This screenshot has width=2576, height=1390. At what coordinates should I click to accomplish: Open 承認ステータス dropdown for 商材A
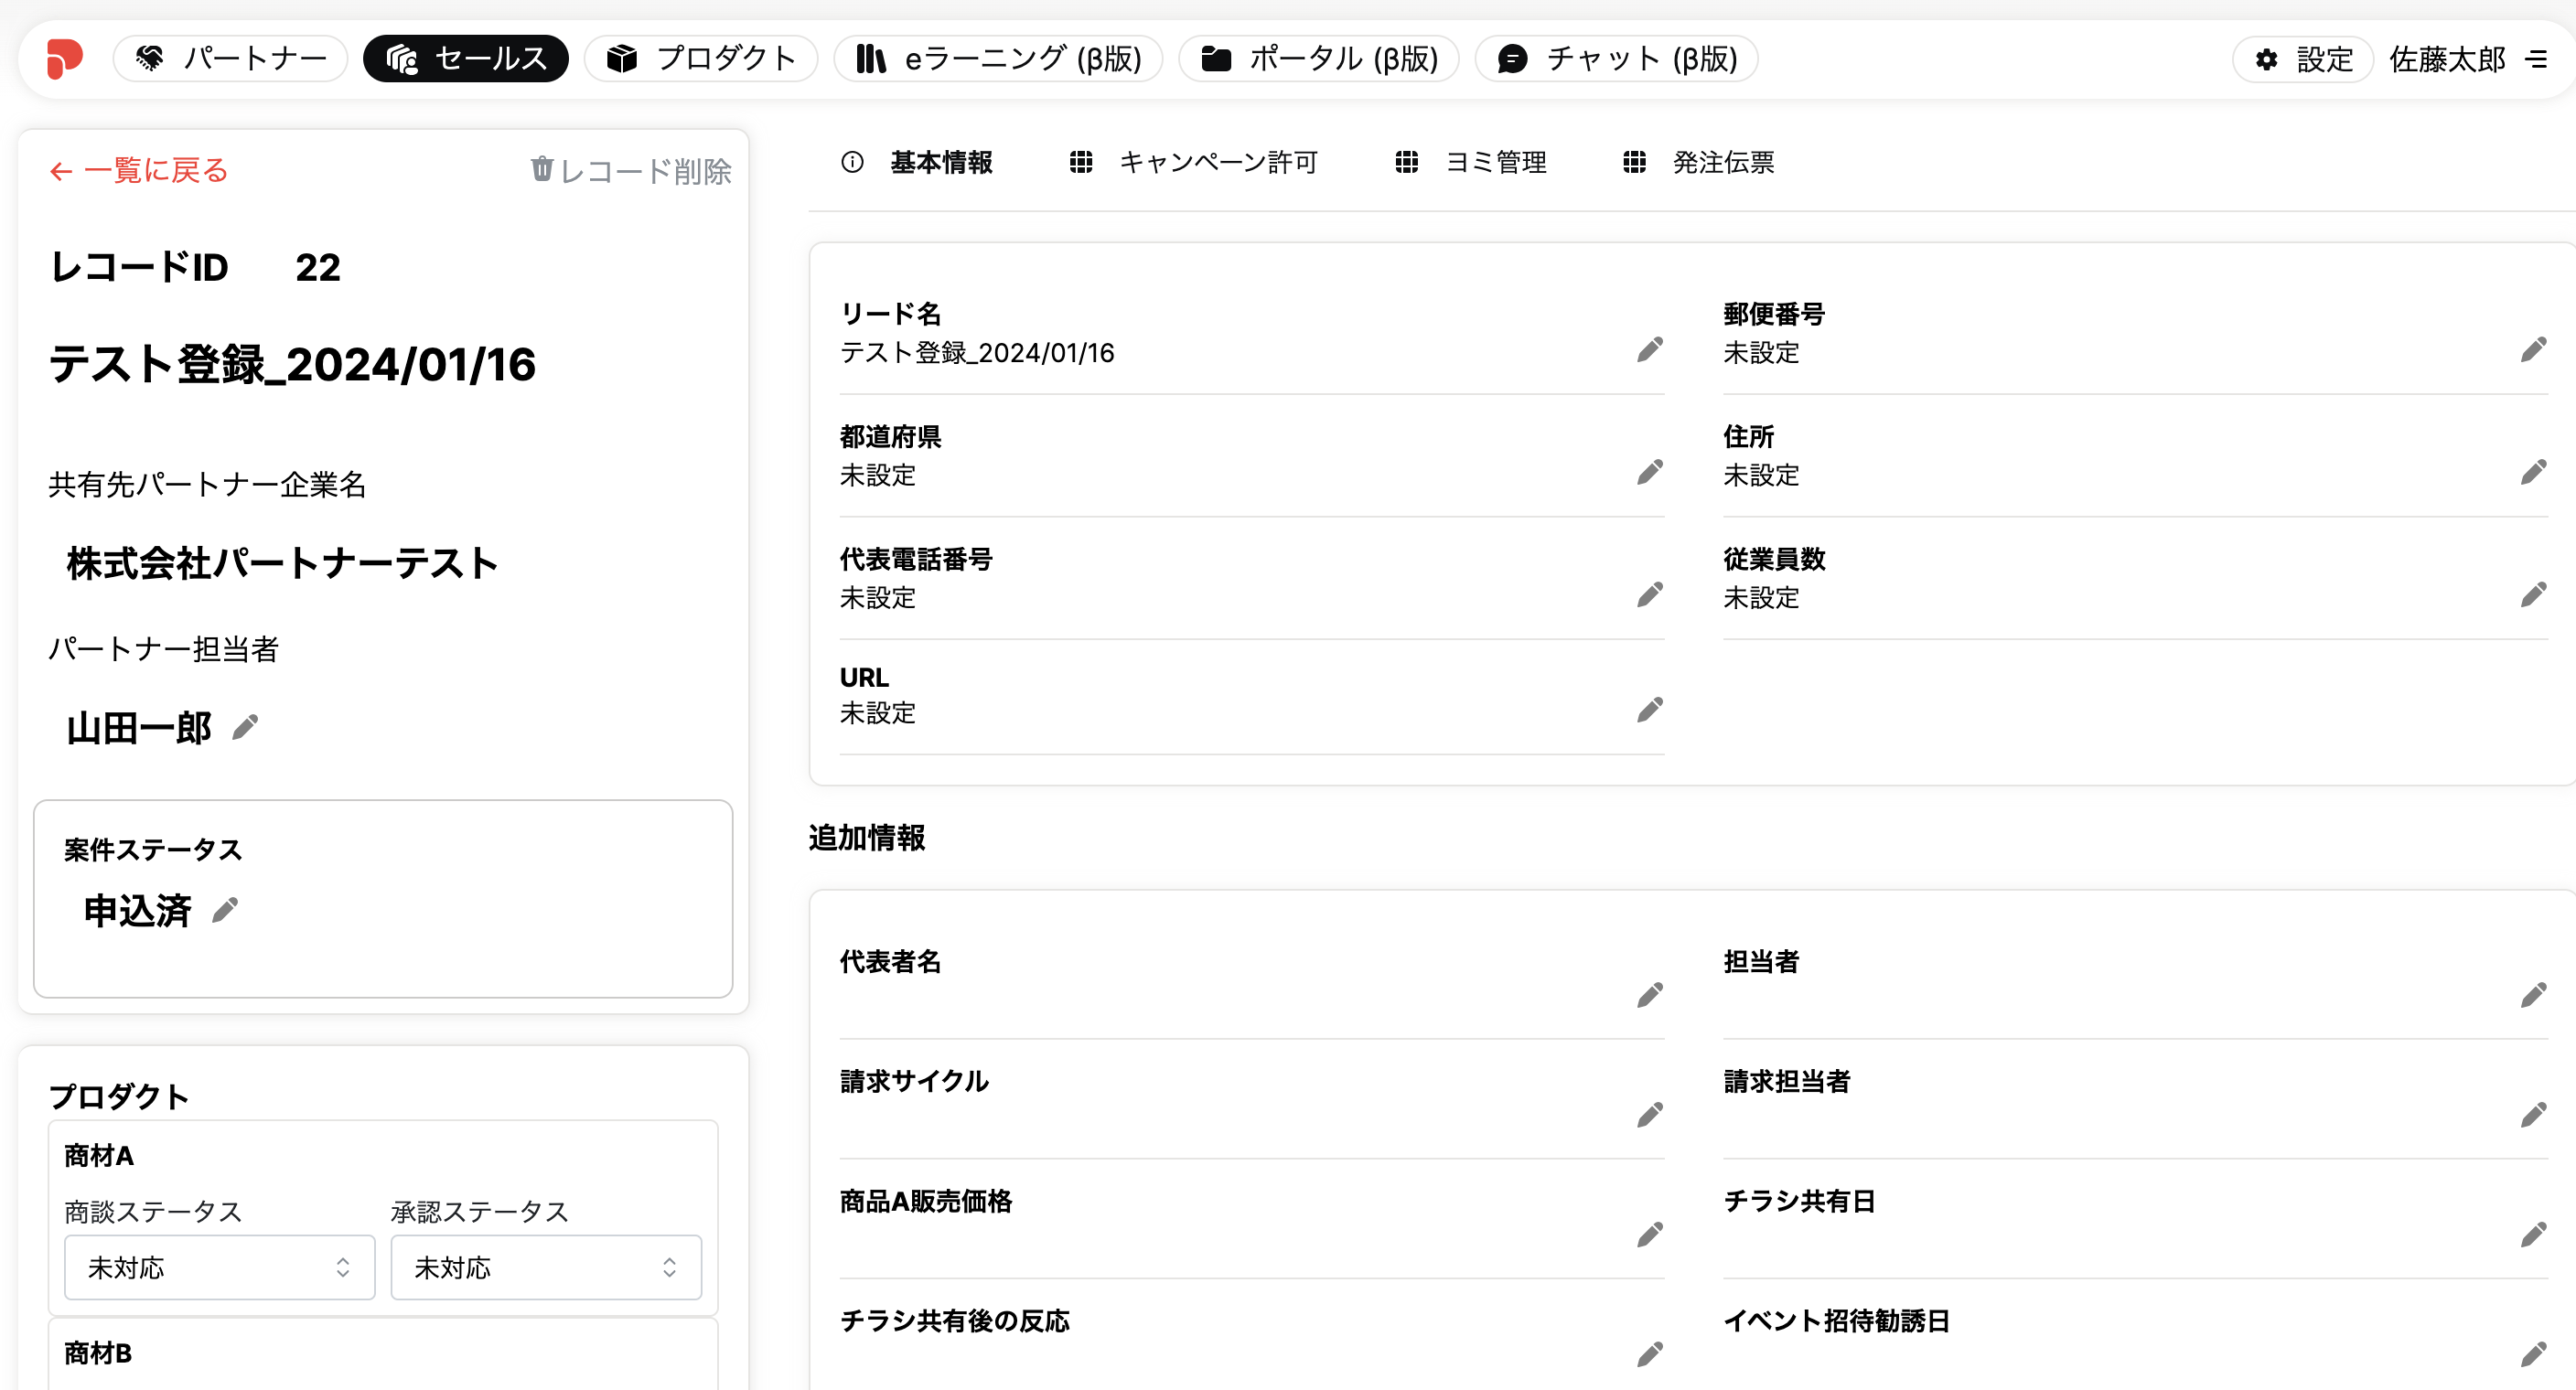click(546, 1267)
